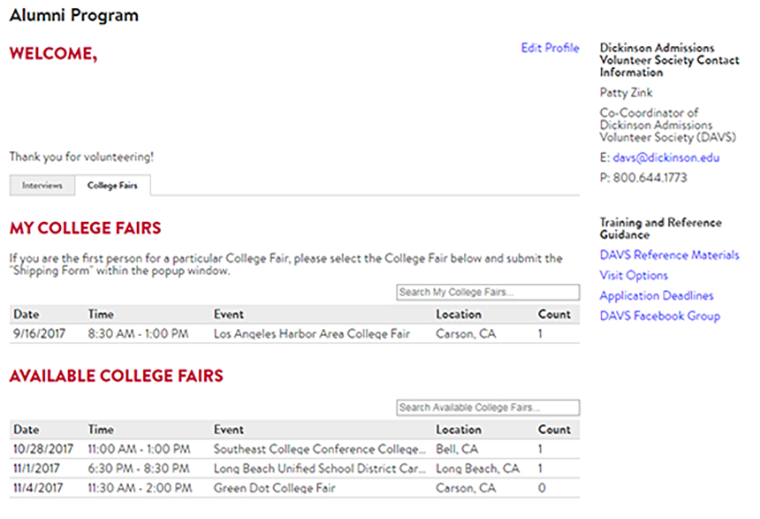This screenshot has width=760, height=519.
Task: Click the Bell, CA location cell
Action: 457,449
